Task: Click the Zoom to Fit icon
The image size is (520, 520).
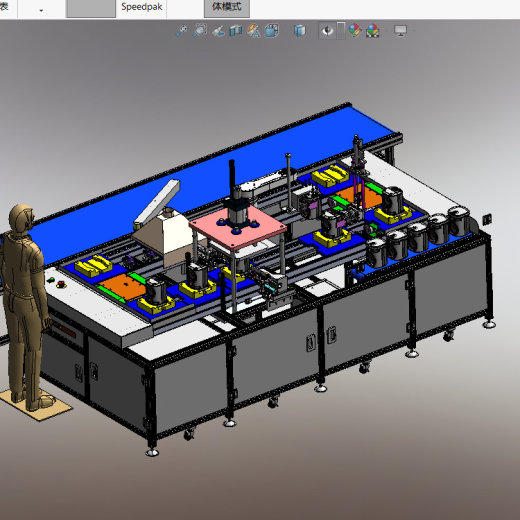Action: [x=182, y=31]
